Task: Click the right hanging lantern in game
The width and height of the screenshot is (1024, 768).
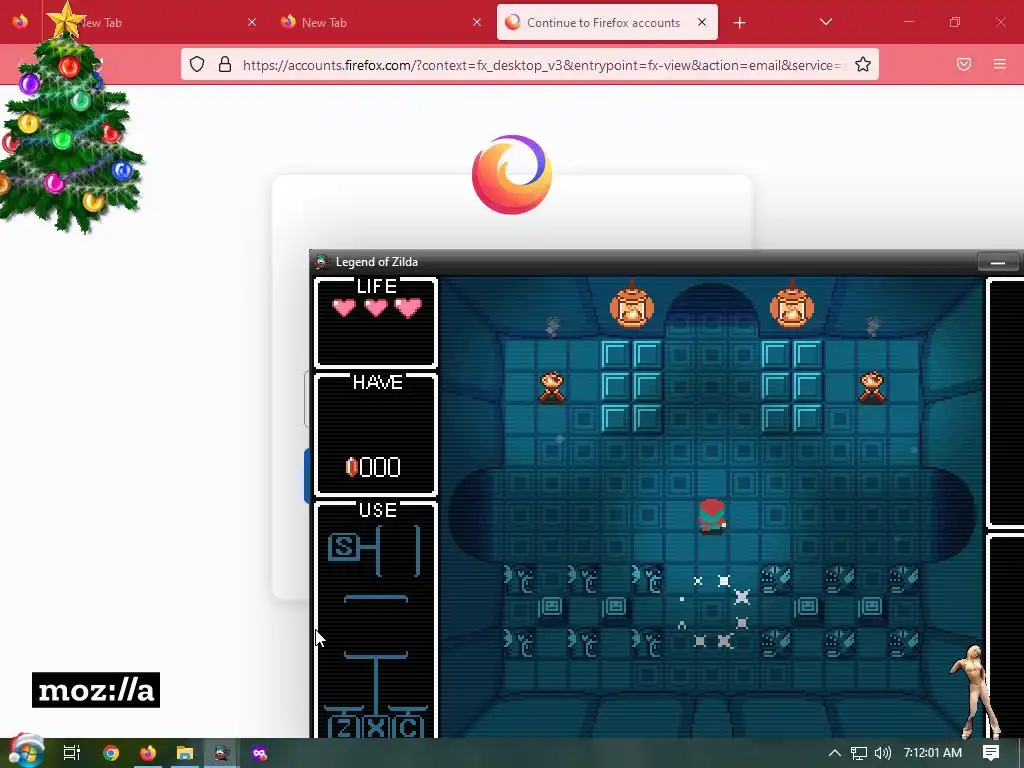Action: pos(792,306)
